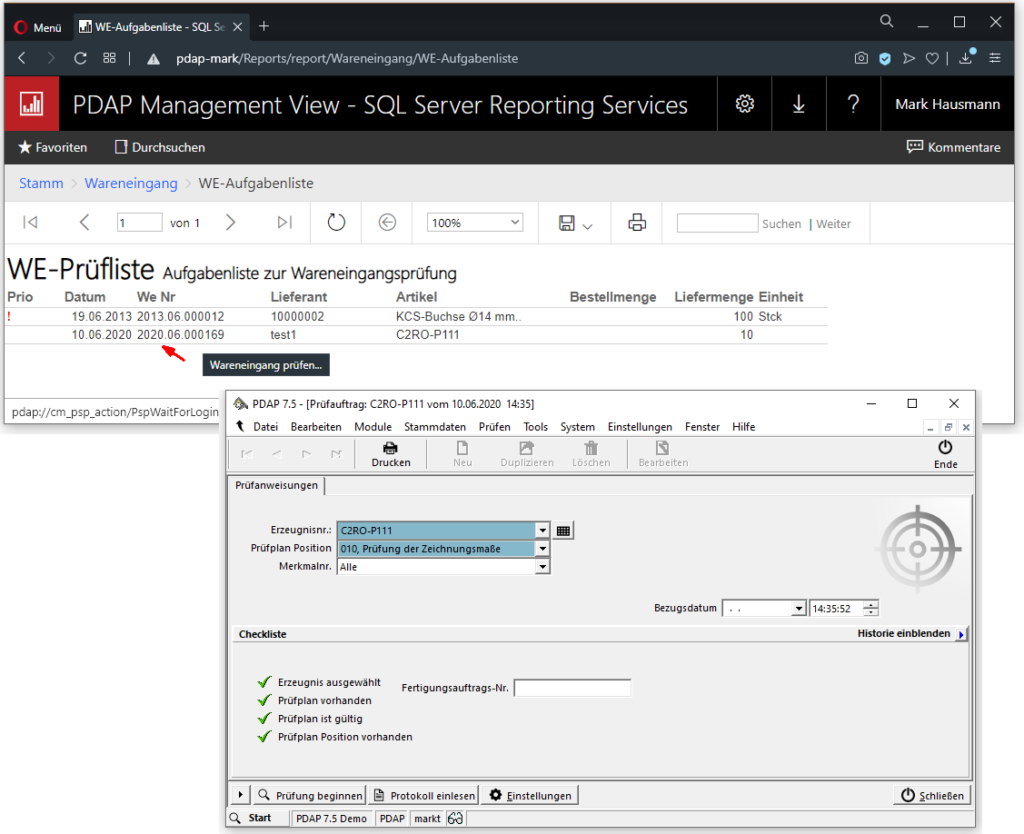Screen dimensions: 1024x834
Task: Expand Merkmalnr. dropdown arrow
Action: pos(542,567)
